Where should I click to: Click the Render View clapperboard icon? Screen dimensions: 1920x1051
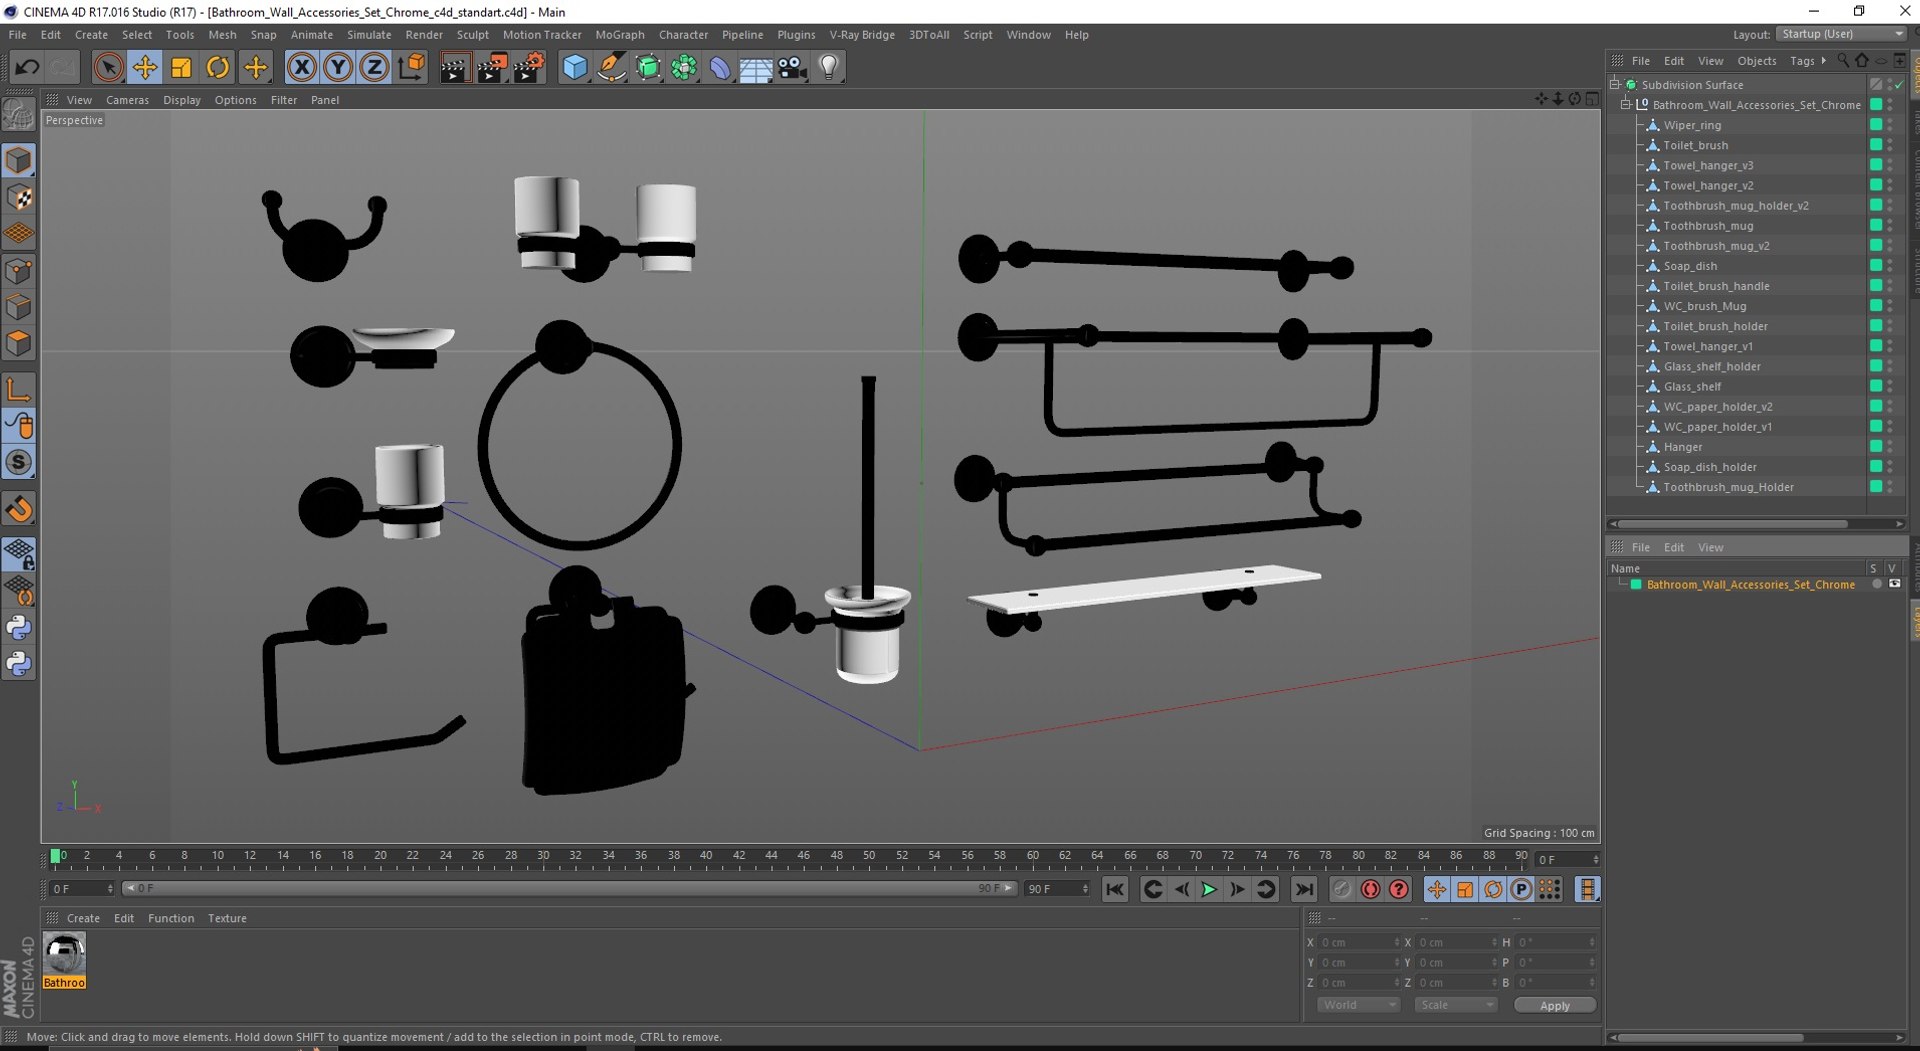click(x=455, y=67)
